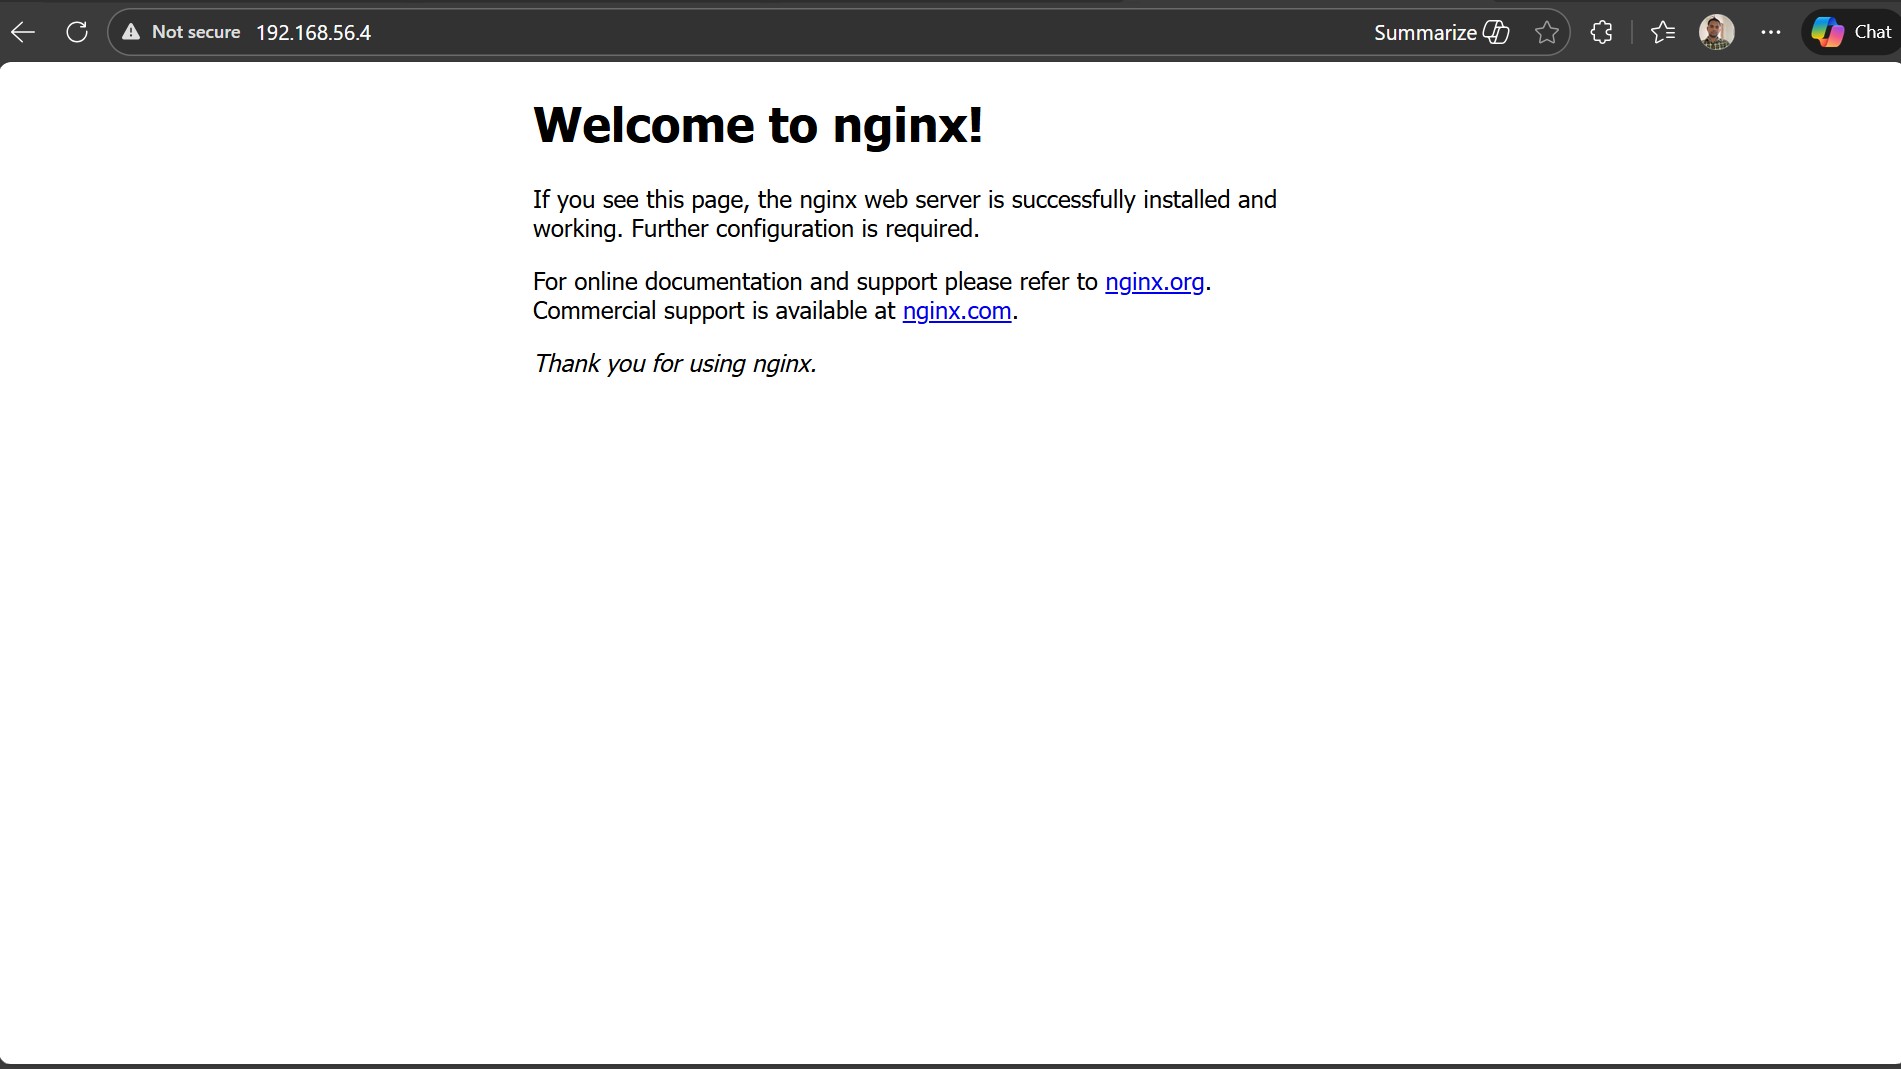Viewport: 1901px width, 1069px height.
Task: Click the 'Welcome to nginx!' heading
Action: pos(758,125)
